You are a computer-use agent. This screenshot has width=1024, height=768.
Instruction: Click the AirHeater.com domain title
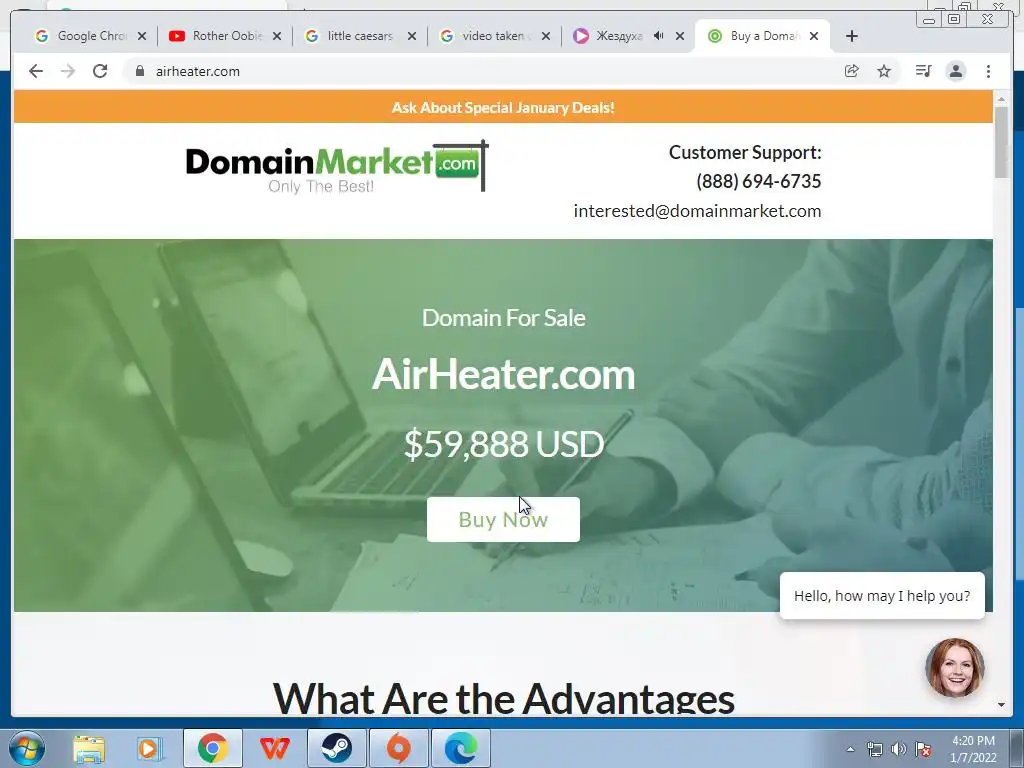[x=503, y=374]
